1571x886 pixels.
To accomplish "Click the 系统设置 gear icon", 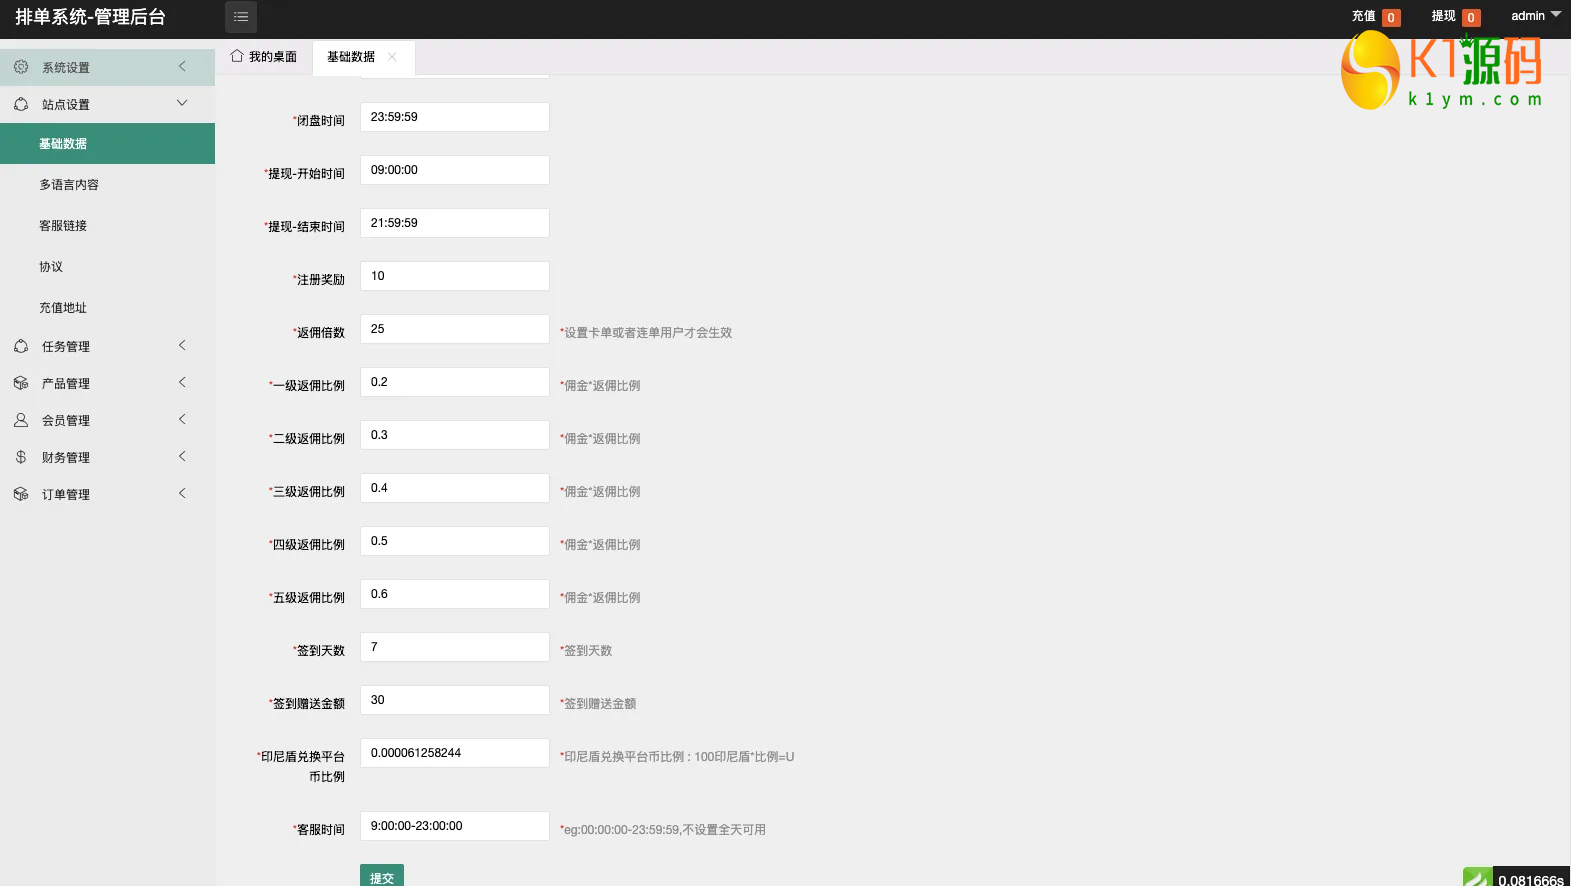I will [21, 67].
